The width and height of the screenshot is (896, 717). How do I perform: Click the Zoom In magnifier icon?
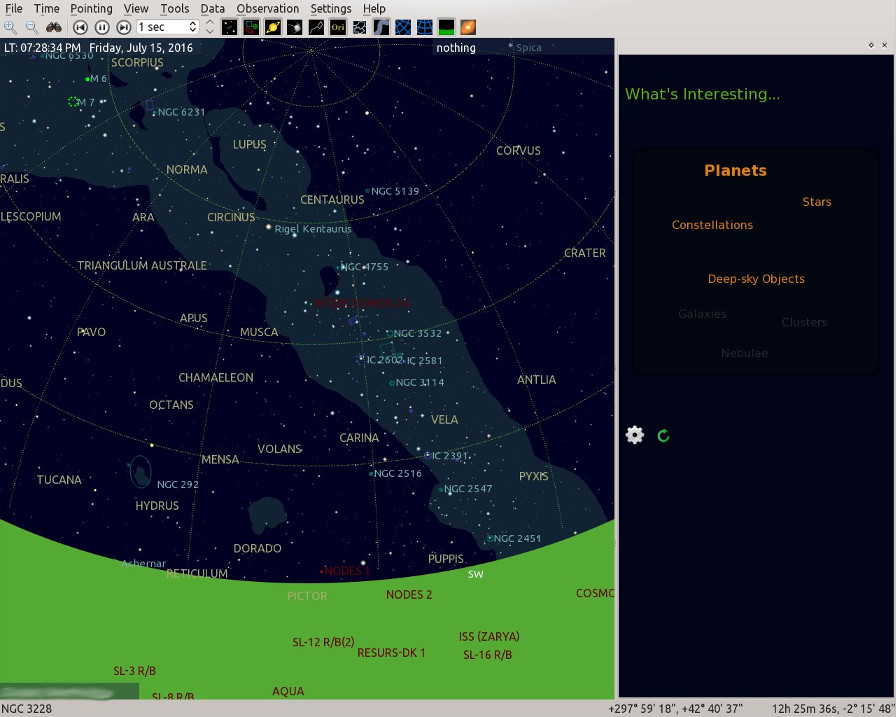[10, 27]
